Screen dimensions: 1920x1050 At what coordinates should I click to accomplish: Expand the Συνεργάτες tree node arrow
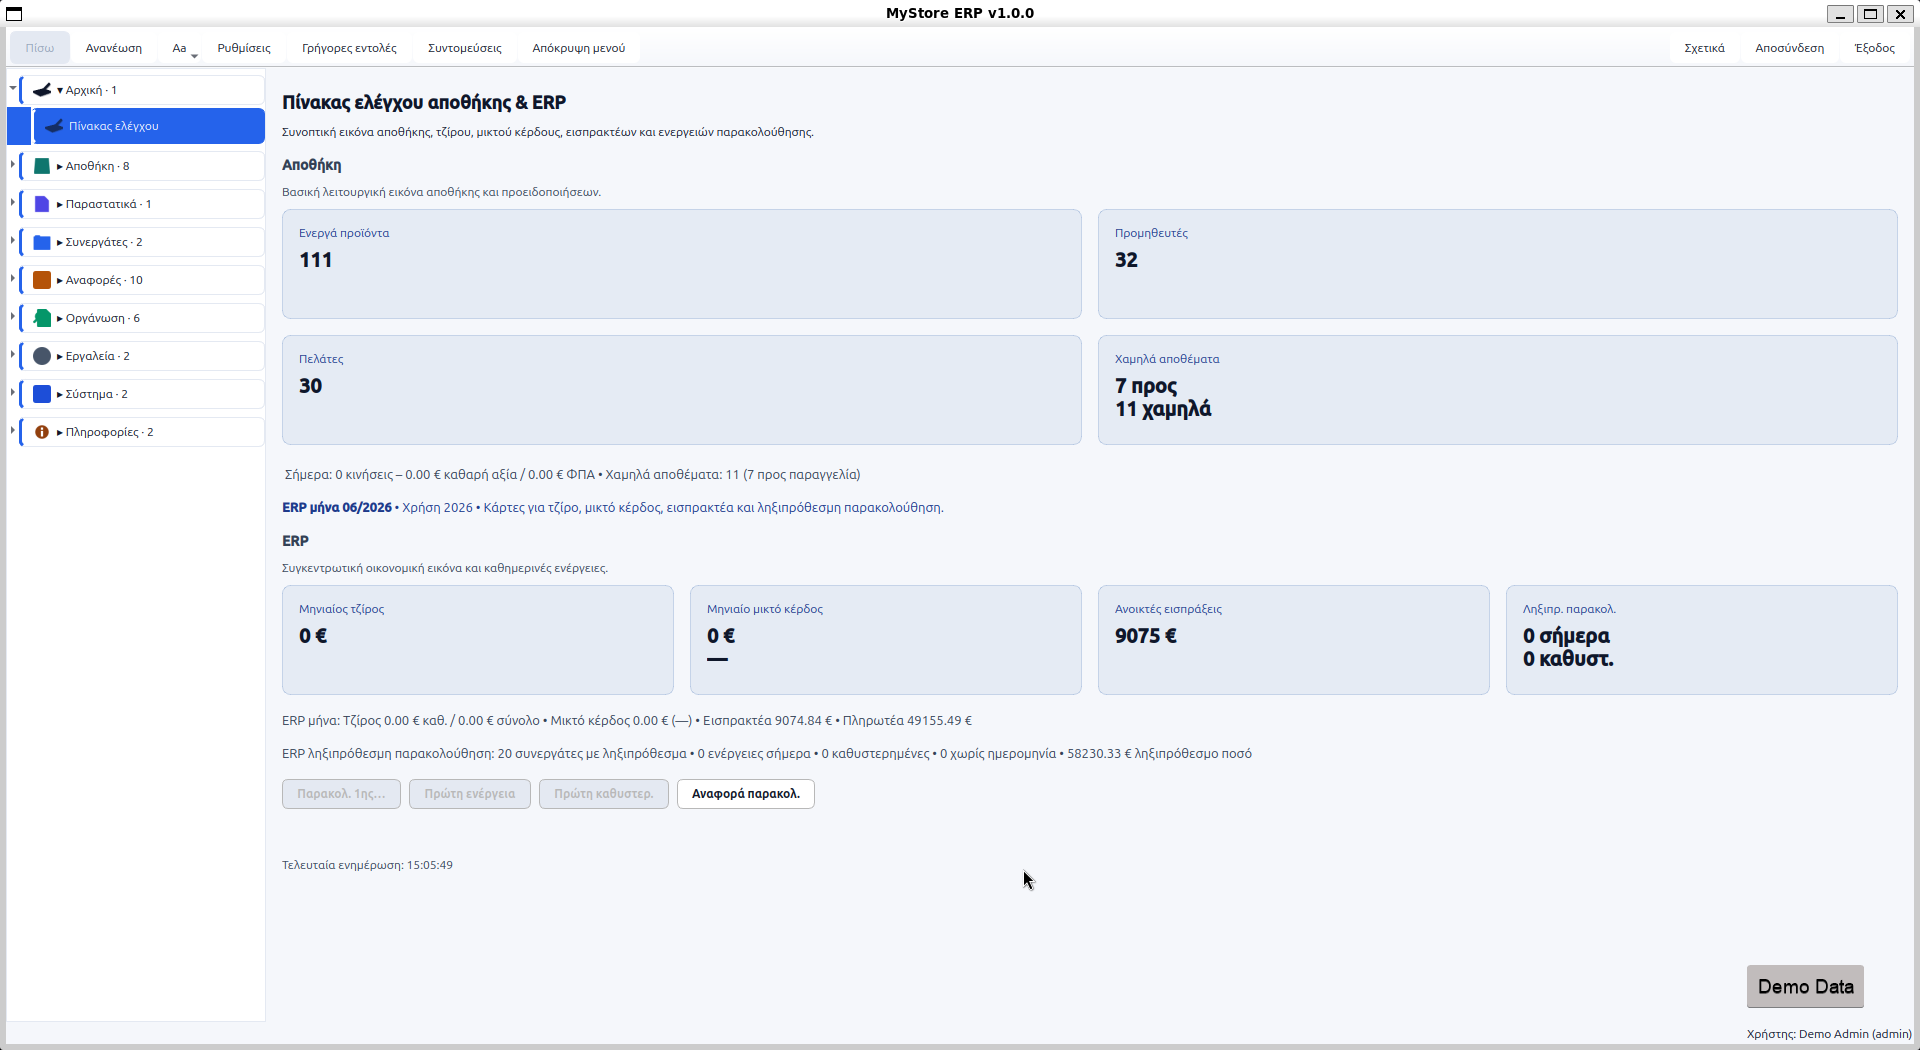[13, 240]
